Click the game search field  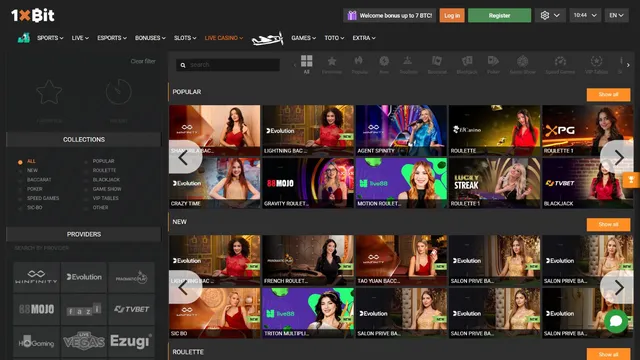tap(228, 65)
